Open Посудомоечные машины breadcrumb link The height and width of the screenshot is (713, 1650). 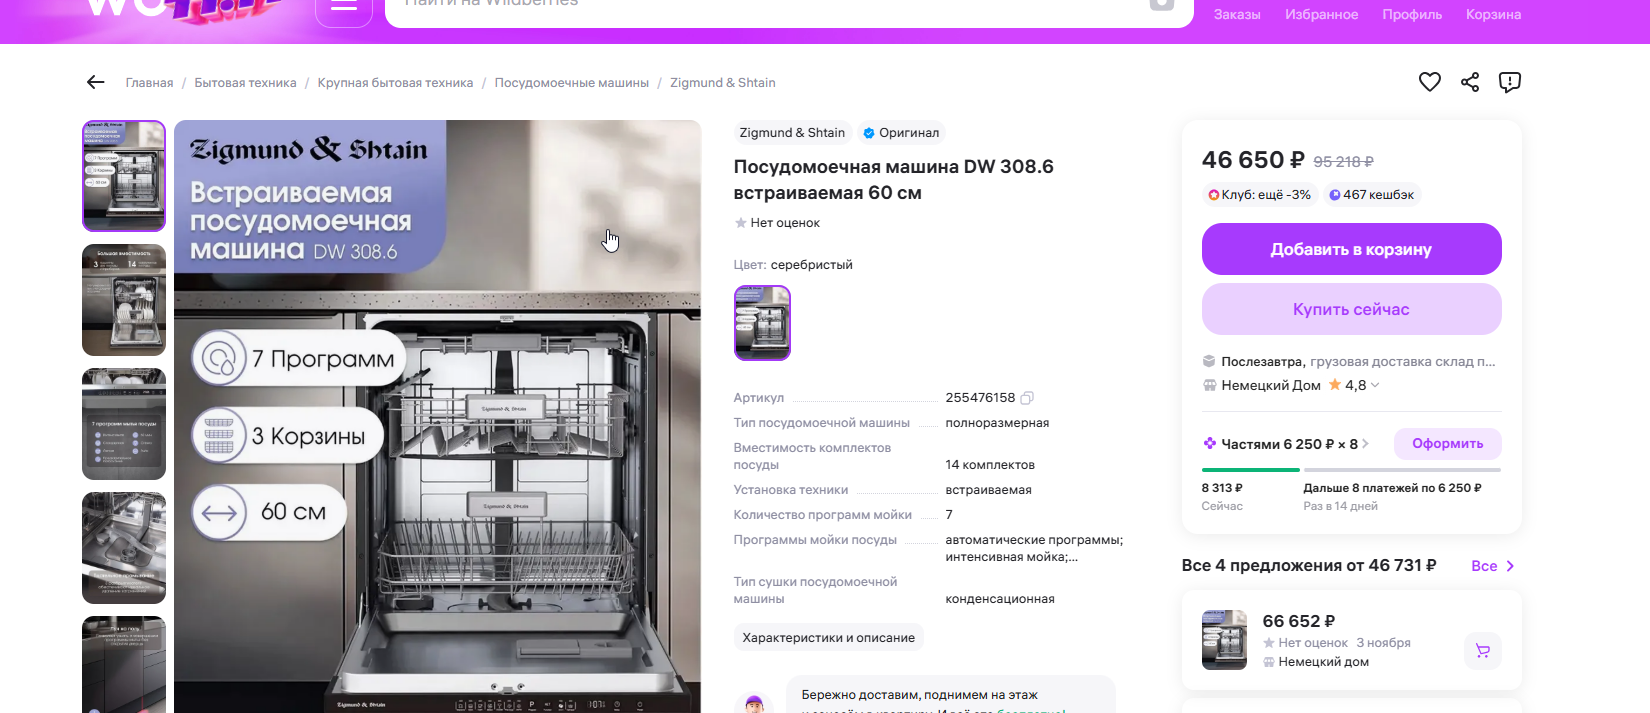571,83
